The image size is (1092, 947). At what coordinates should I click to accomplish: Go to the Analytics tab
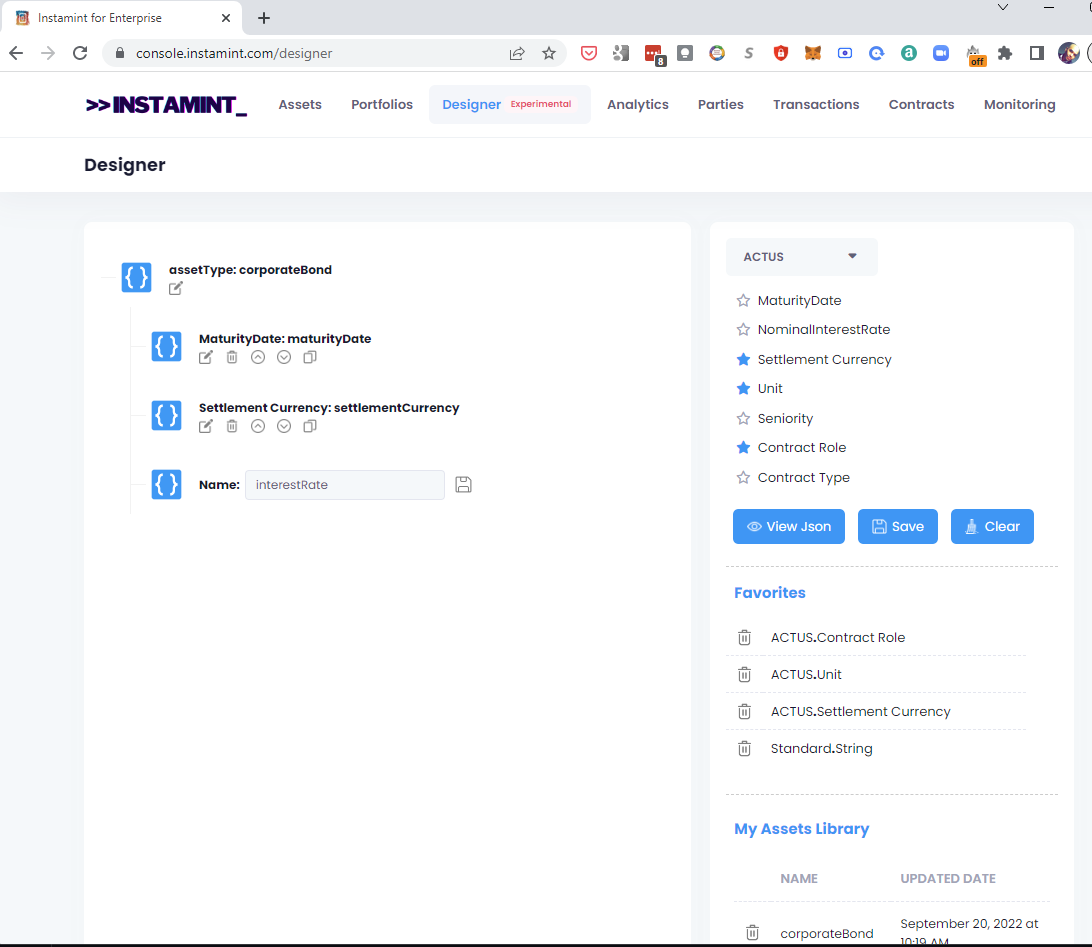[x=637, y=105]
